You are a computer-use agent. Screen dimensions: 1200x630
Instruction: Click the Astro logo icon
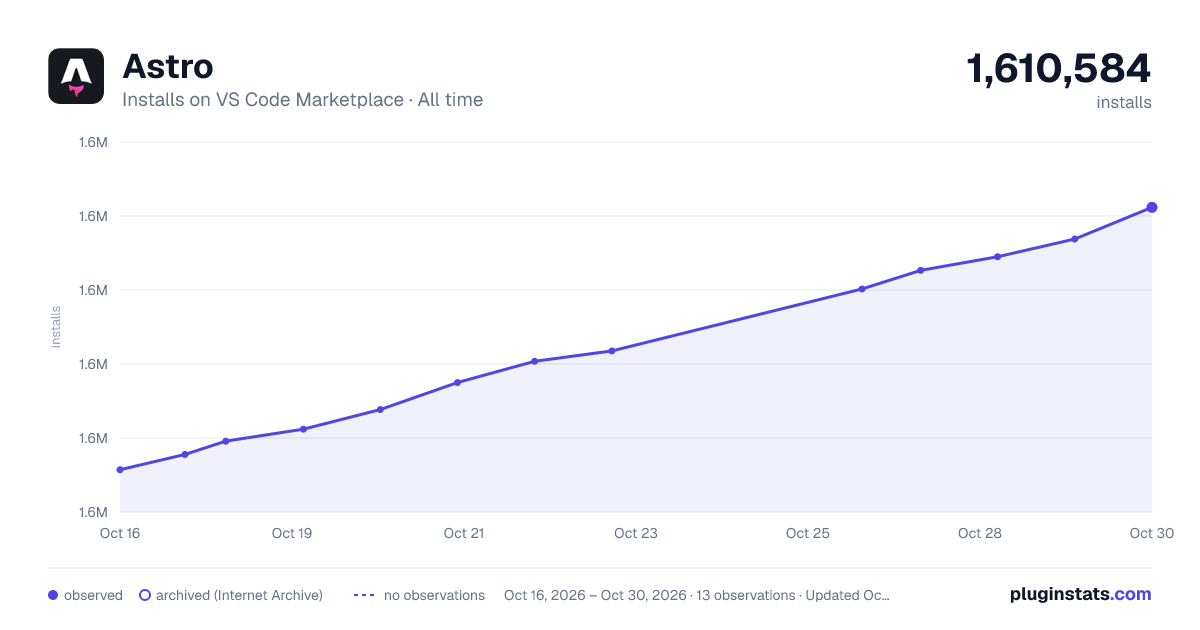pos(76,76)
